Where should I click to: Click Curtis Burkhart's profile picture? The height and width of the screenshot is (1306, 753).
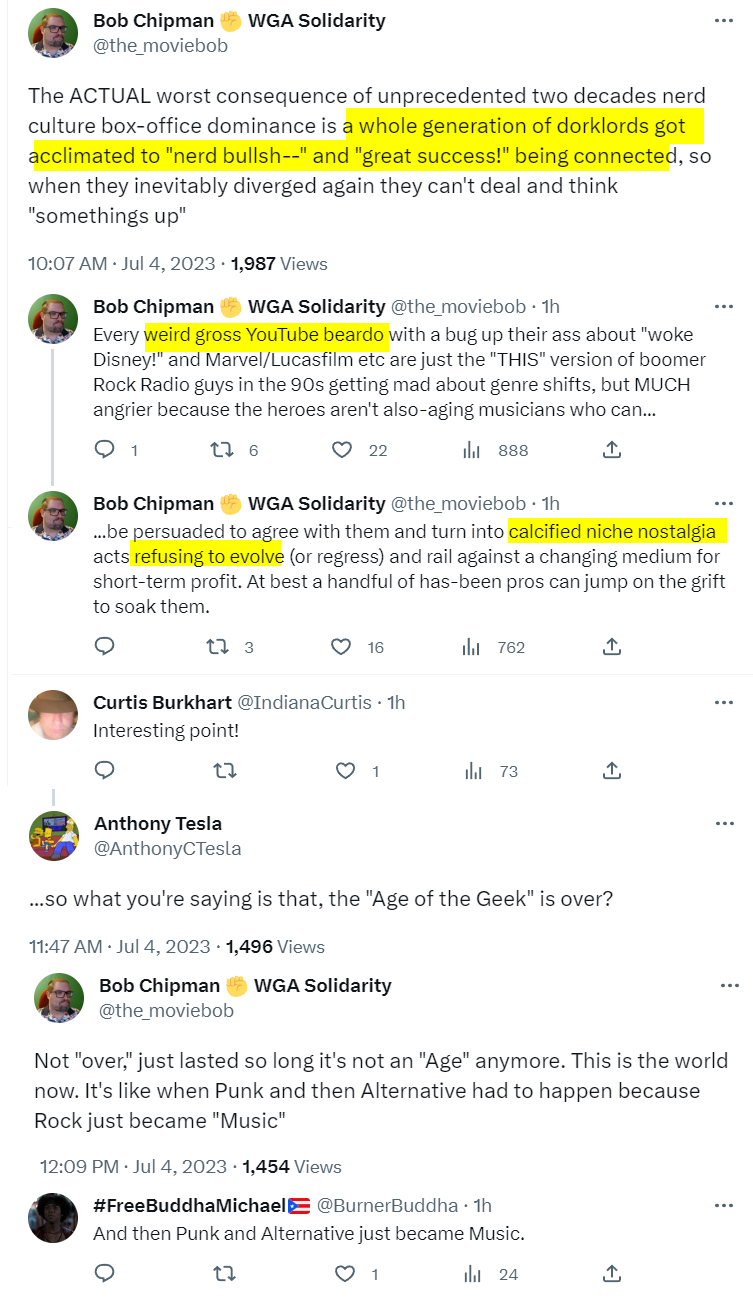pos(54,716)
